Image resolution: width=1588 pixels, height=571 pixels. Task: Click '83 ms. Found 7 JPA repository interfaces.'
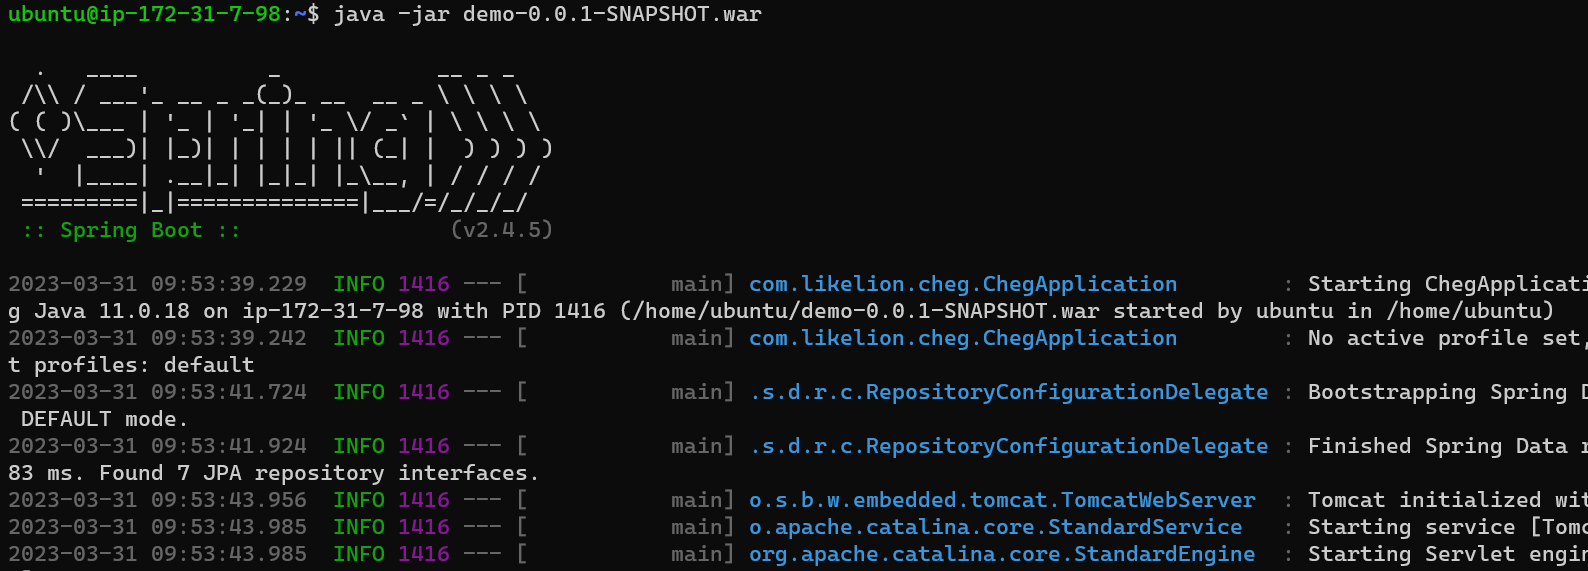tap(274, 473)
